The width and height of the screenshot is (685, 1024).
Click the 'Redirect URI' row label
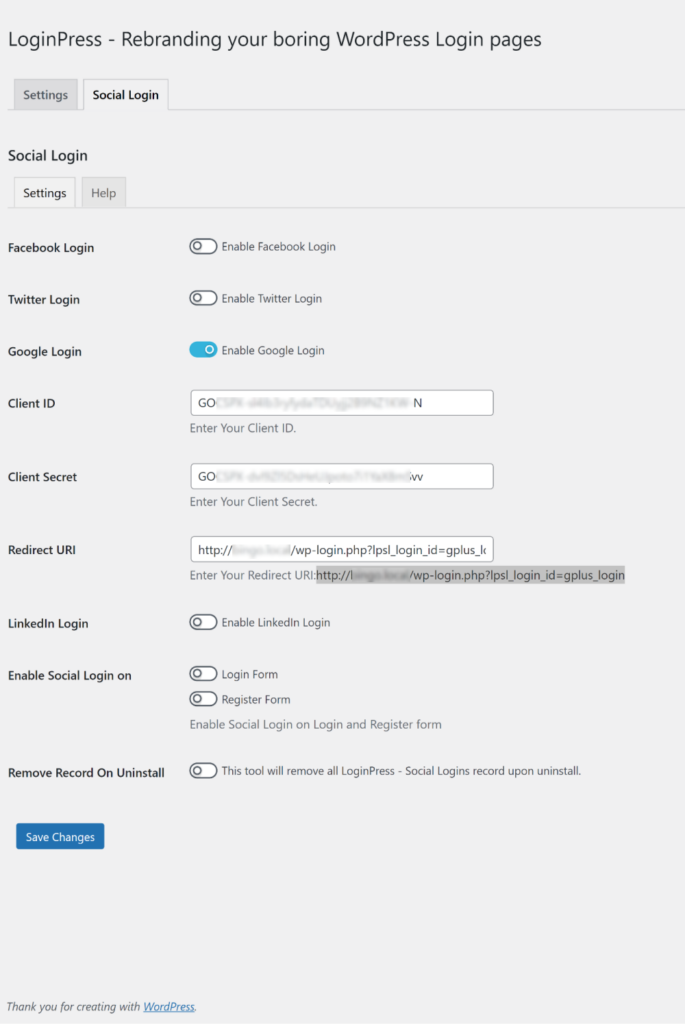coord(42,550)
